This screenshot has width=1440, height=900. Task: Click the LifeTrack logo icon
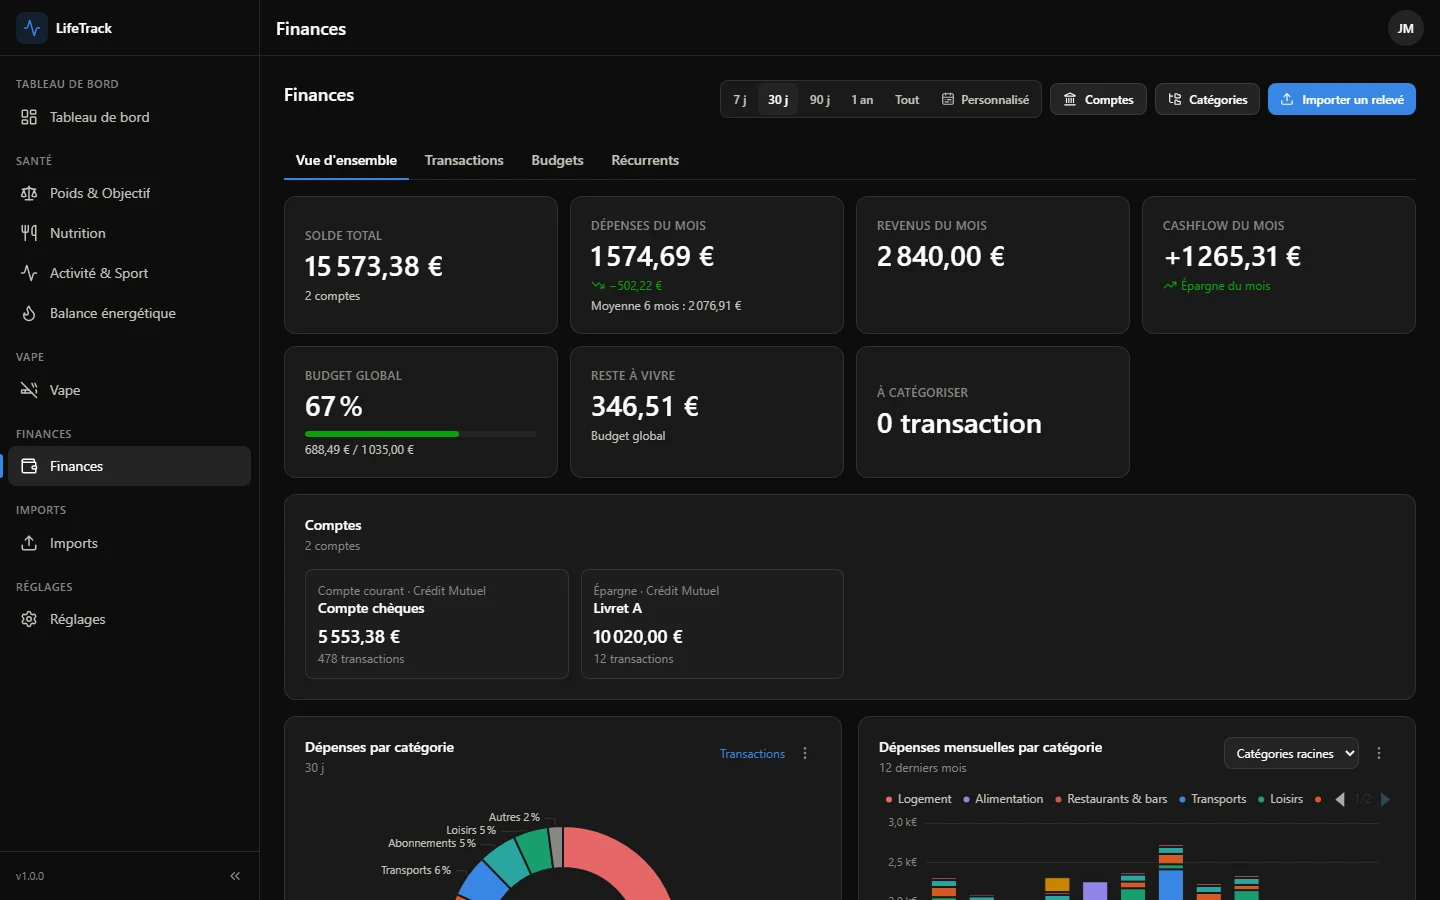click(32, 28)
